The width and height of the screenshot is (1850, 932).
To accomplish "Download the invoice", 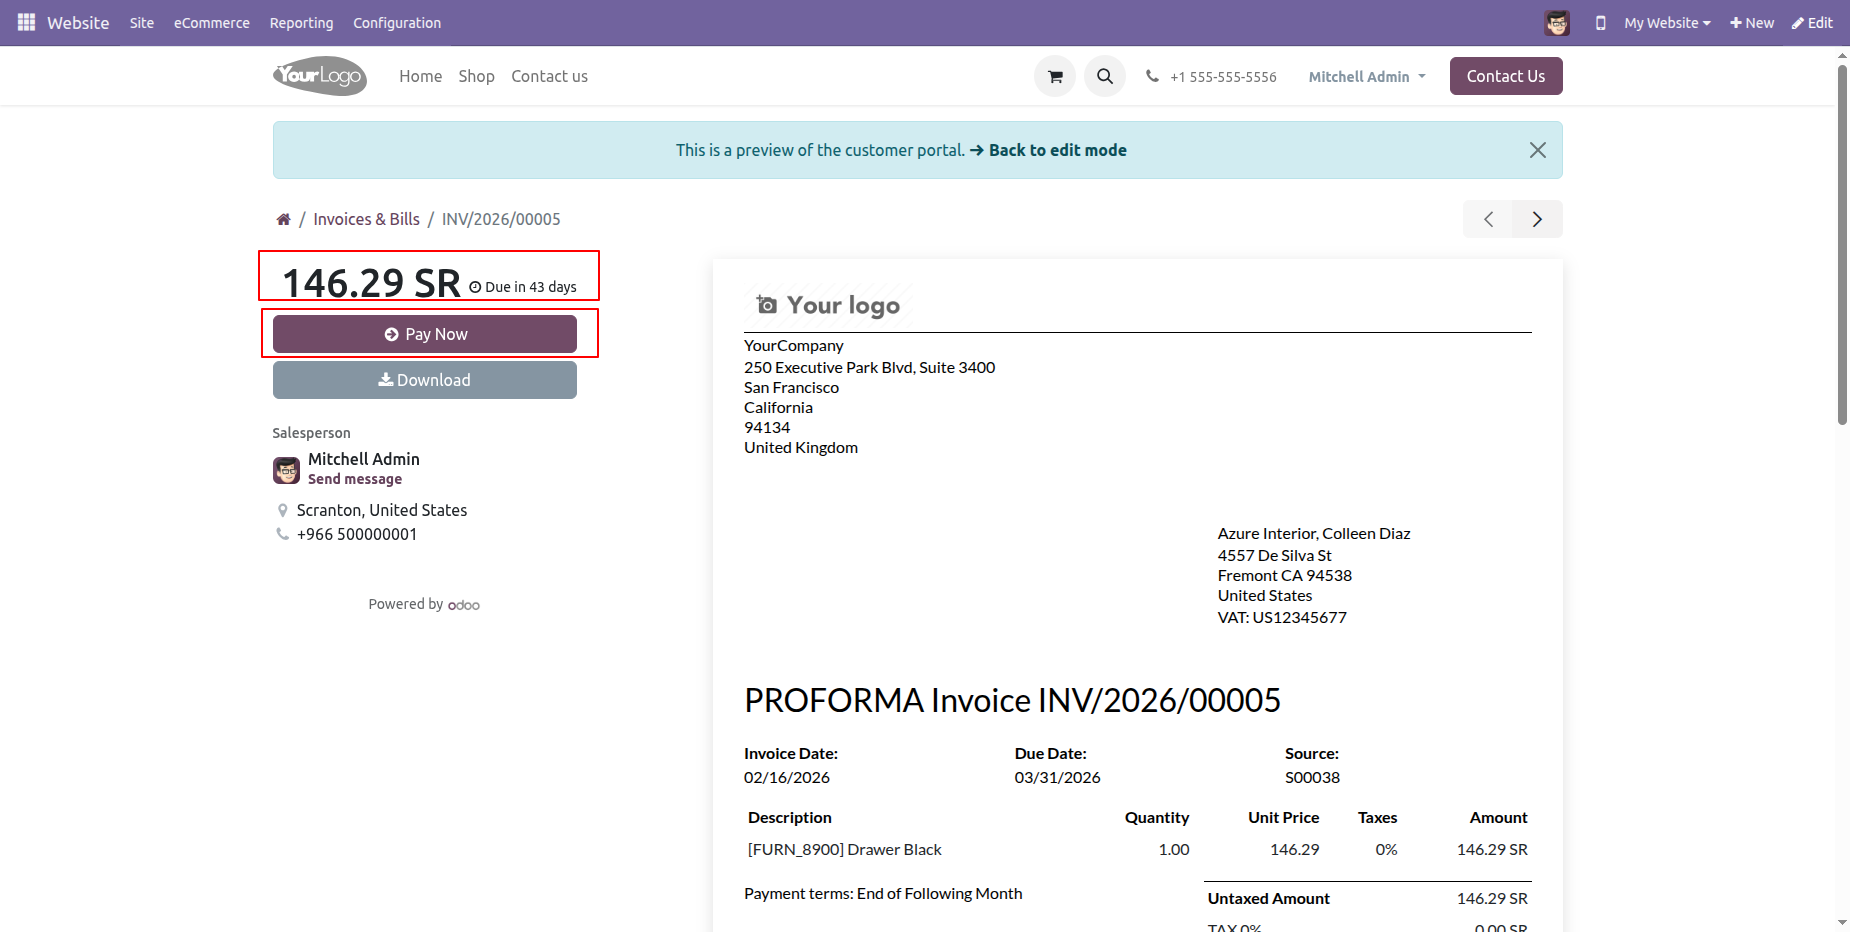I will pyautogui.click(x=425, y=380).
